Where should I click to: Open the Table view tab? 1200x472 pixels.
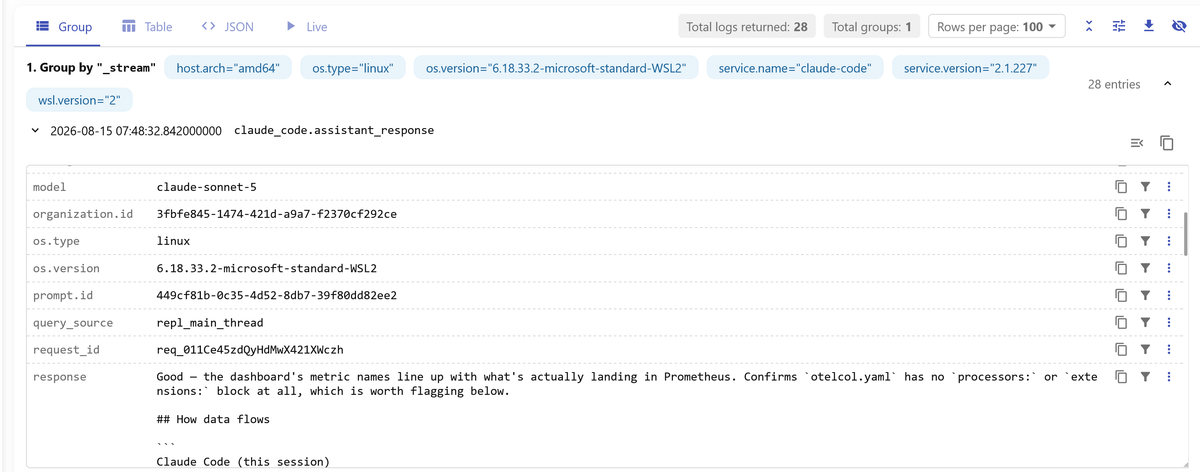(x=146, y=27)
